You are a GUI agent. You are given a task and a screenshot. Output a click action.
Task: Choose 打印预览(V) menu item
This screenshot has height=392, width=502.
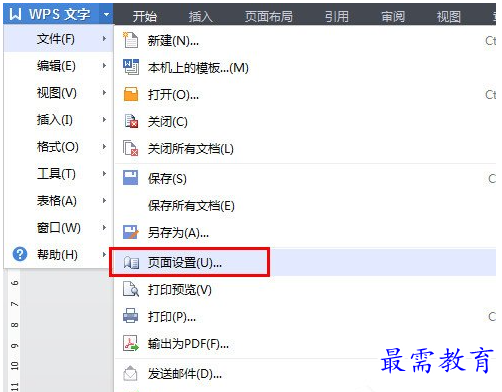tap(305, 289)
